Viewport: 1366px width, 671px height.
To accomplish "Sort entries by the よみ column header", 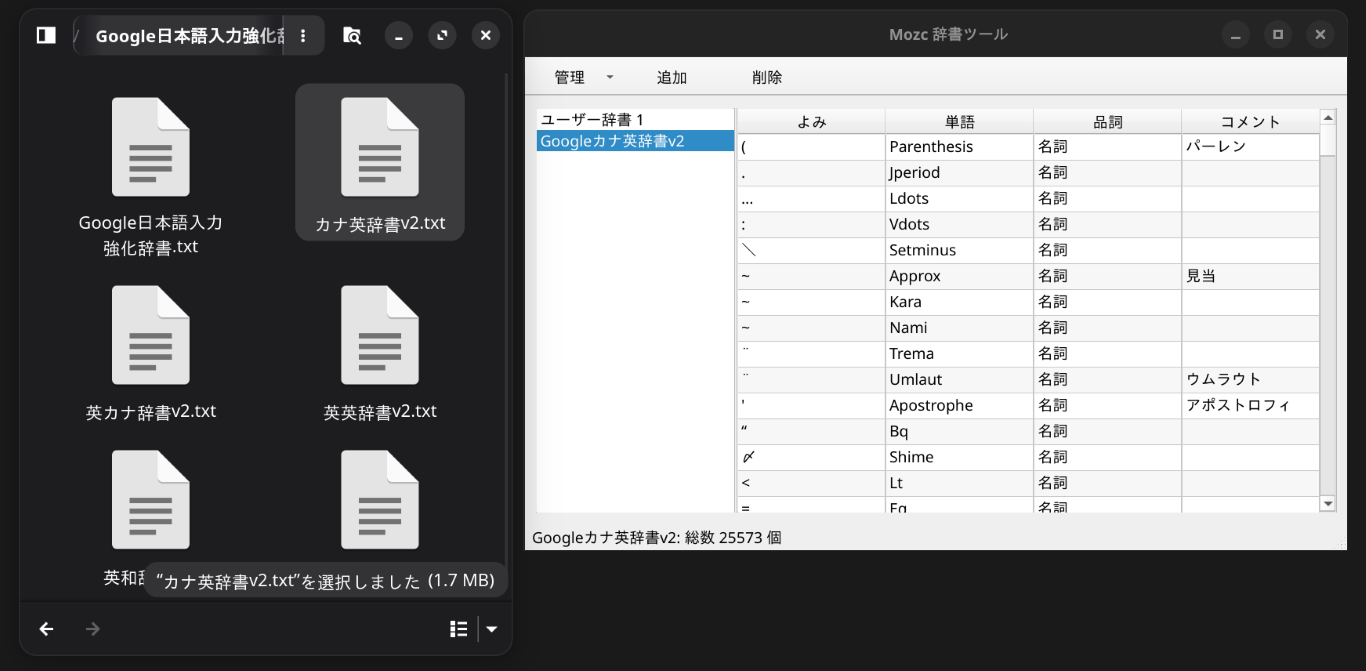I will (x=810, y=120).
